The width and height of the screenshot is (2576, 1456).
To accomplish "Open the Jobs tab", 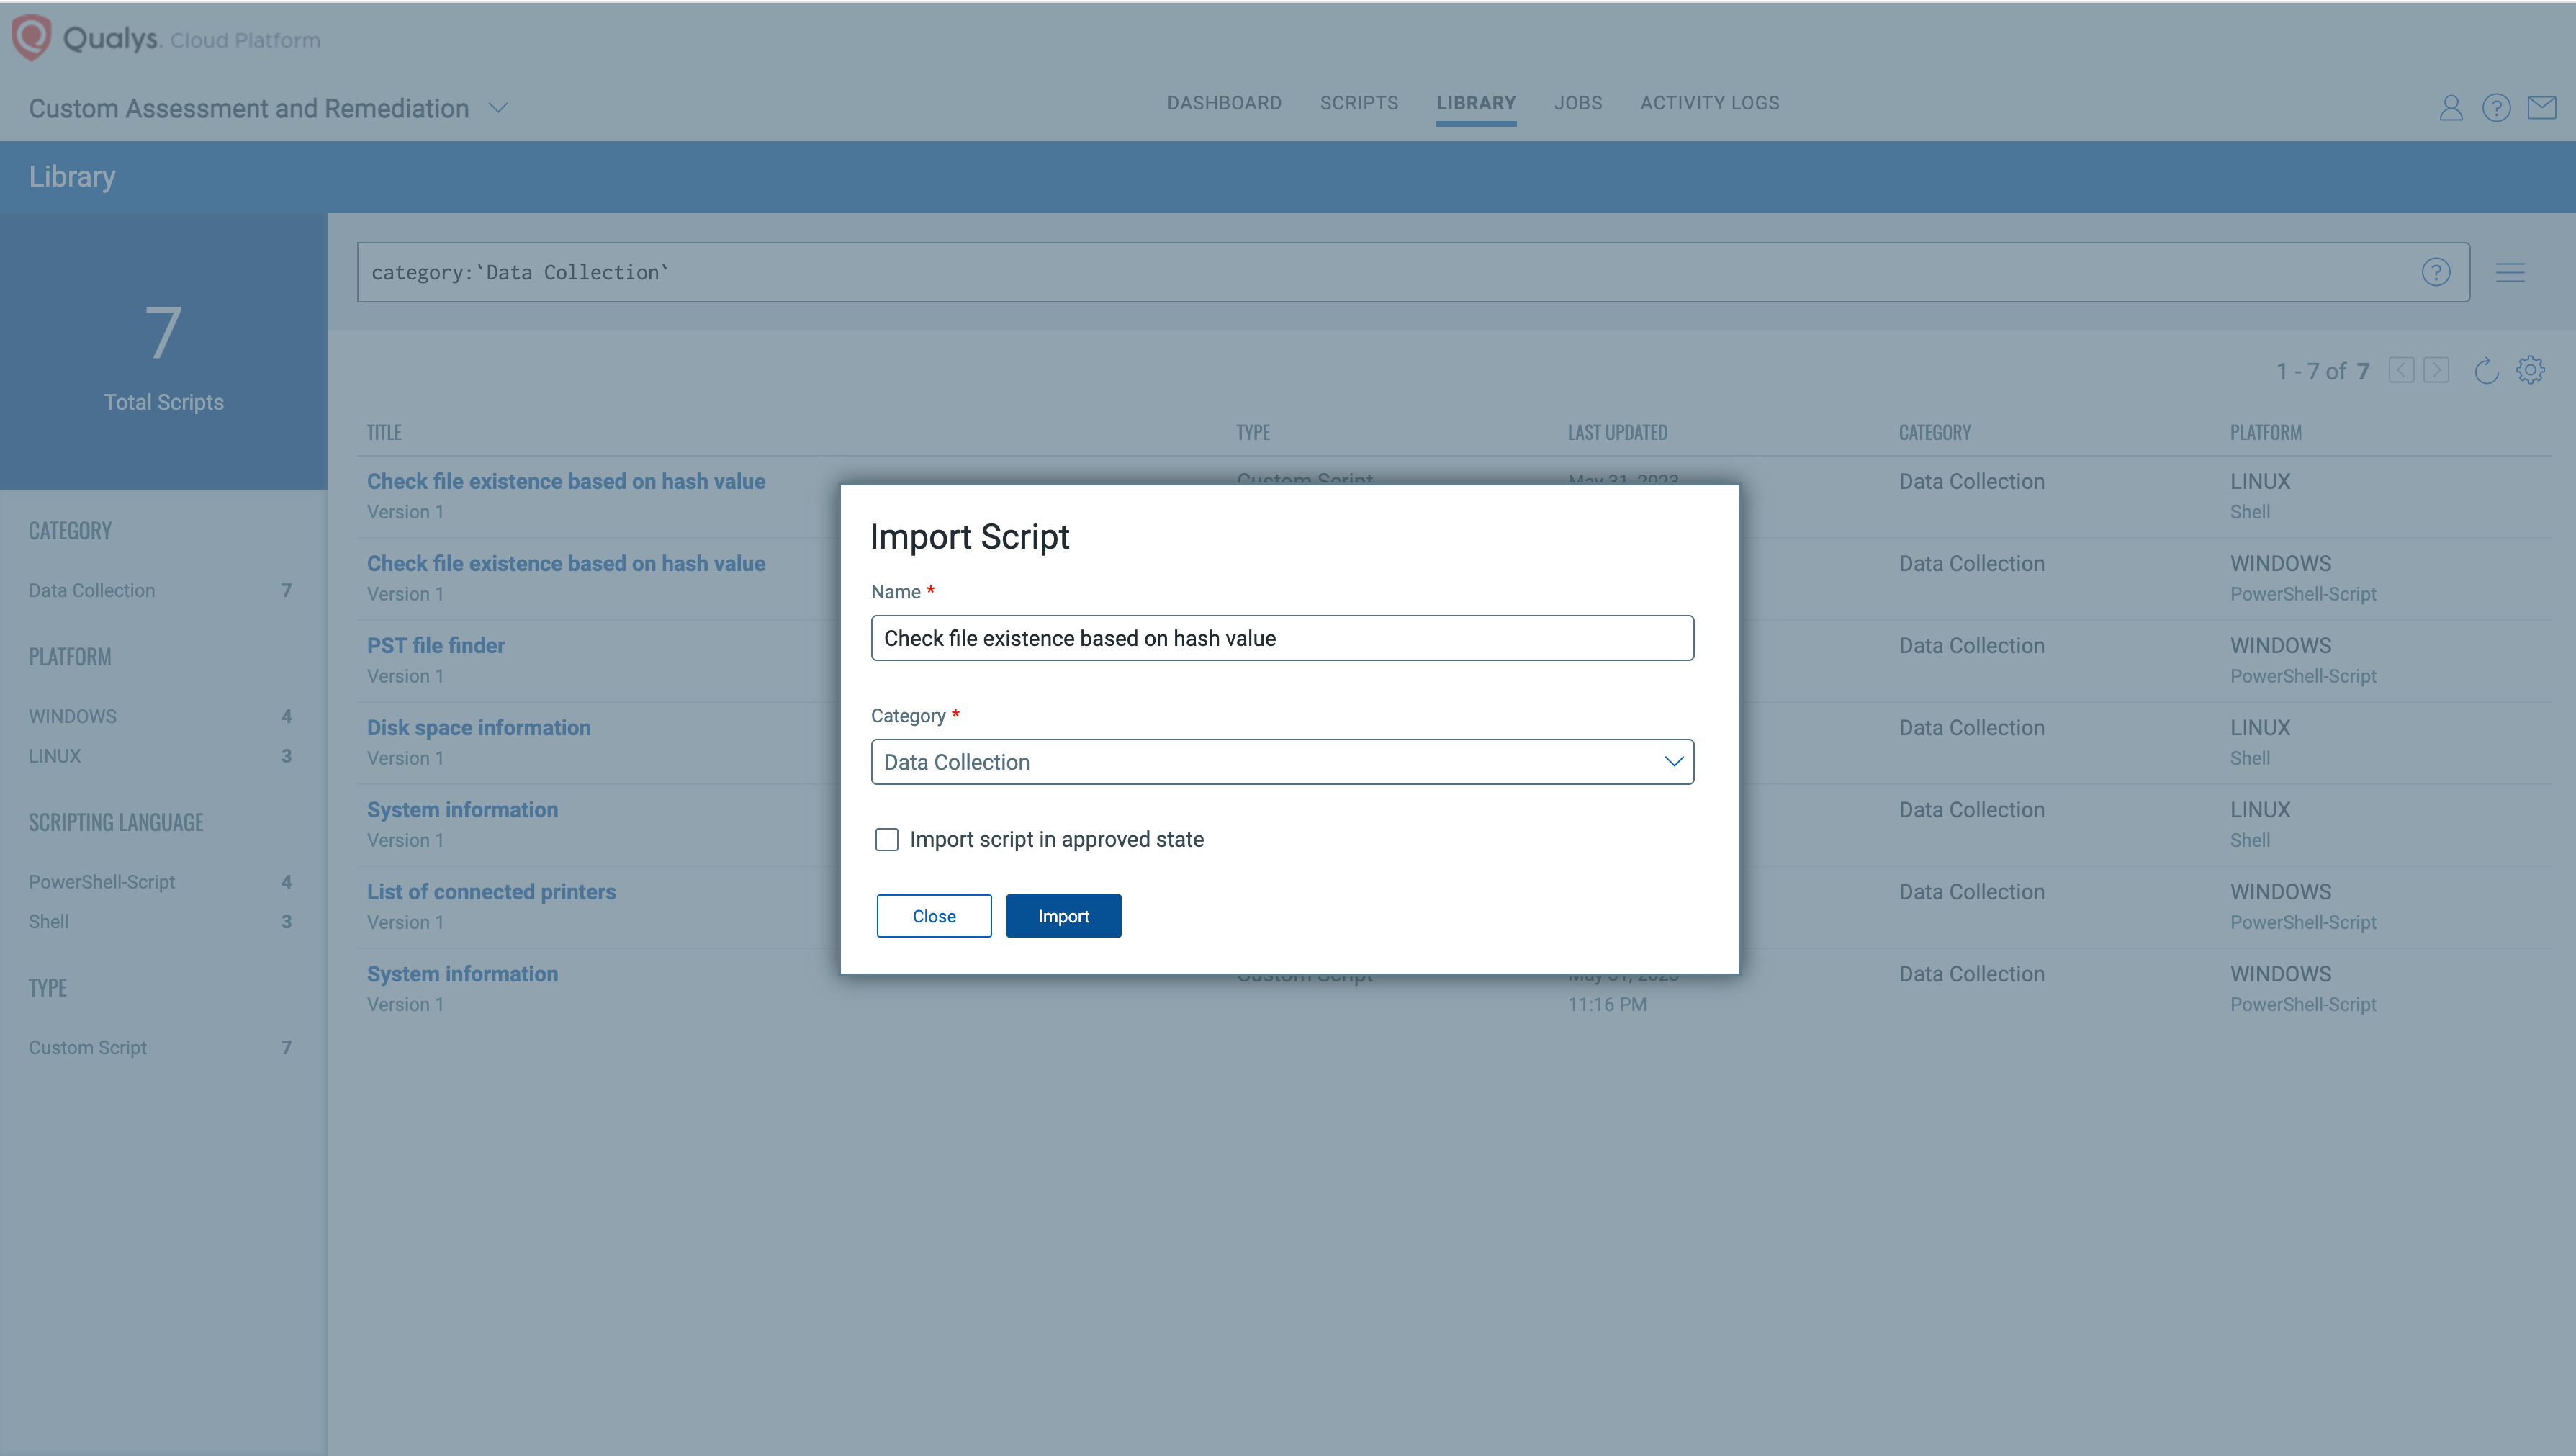I will point(1578,103).
